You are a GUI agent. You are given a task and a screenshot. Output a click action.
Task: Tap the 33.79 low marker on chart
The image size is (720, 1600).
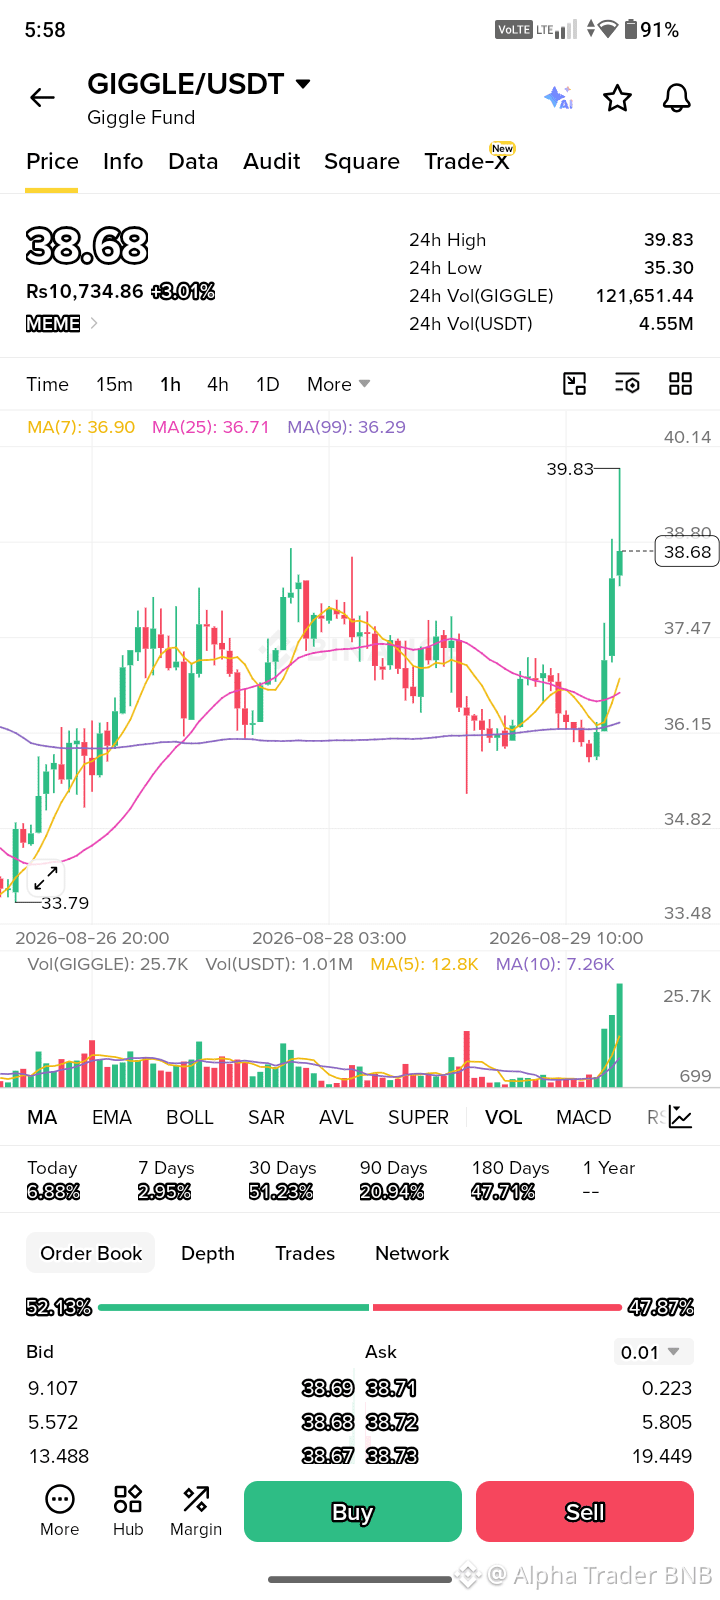pos(65,903)
